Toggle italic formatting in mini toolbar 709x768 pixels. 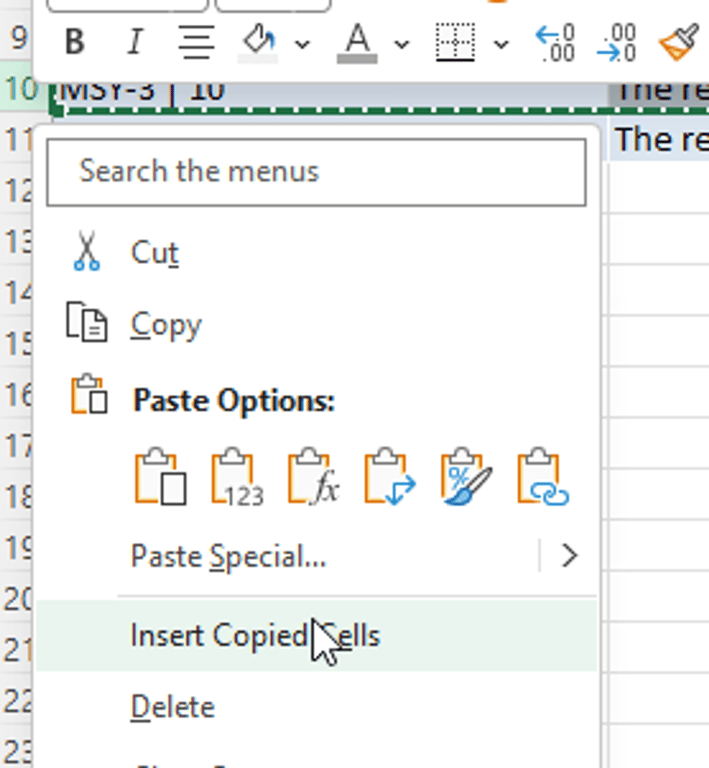point(134,43)
